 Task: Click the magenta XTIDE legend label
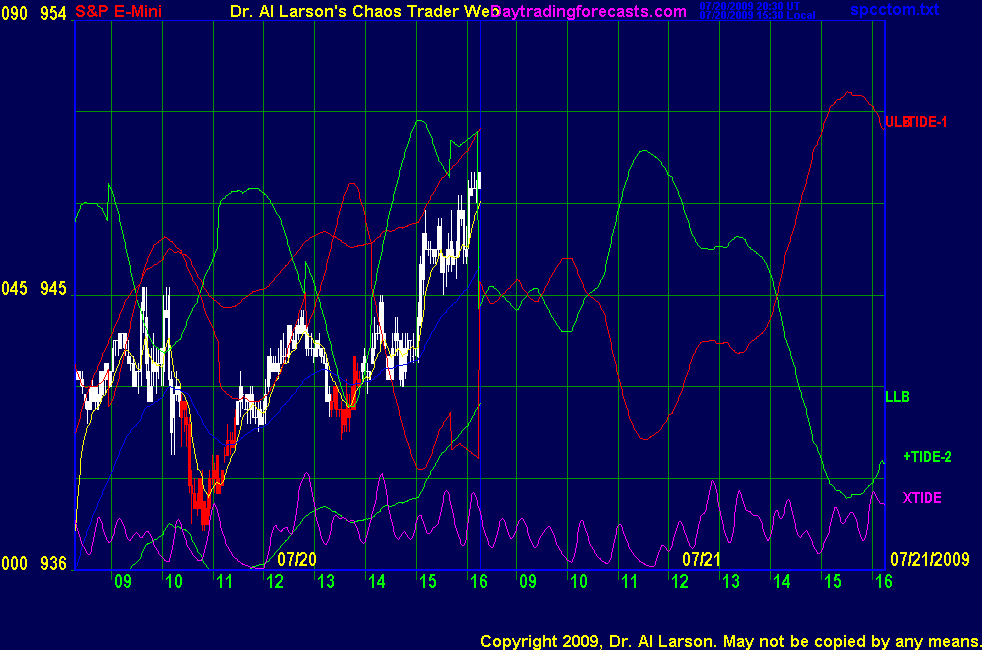[921, 497]
